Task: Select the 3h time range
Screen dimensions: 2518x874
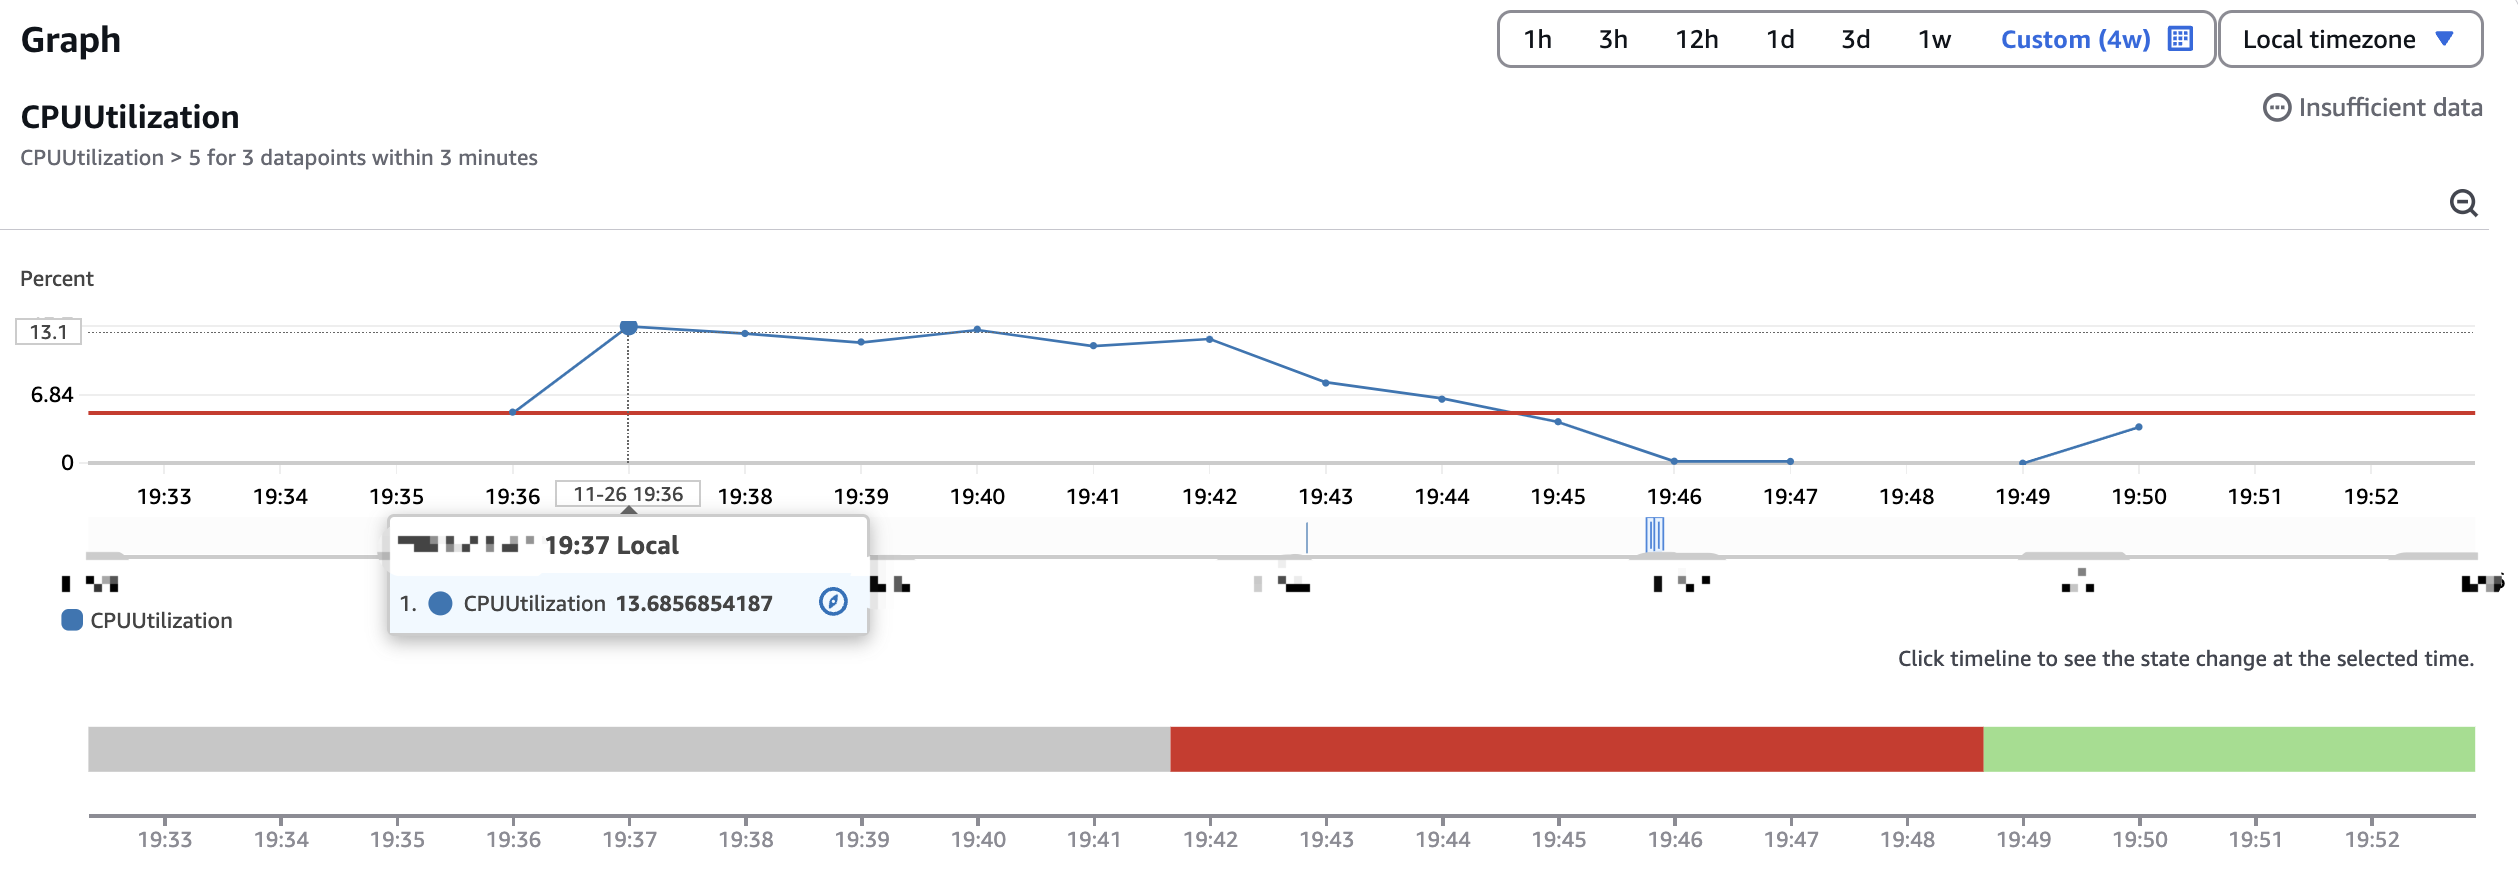Action: click(1613, 39)
